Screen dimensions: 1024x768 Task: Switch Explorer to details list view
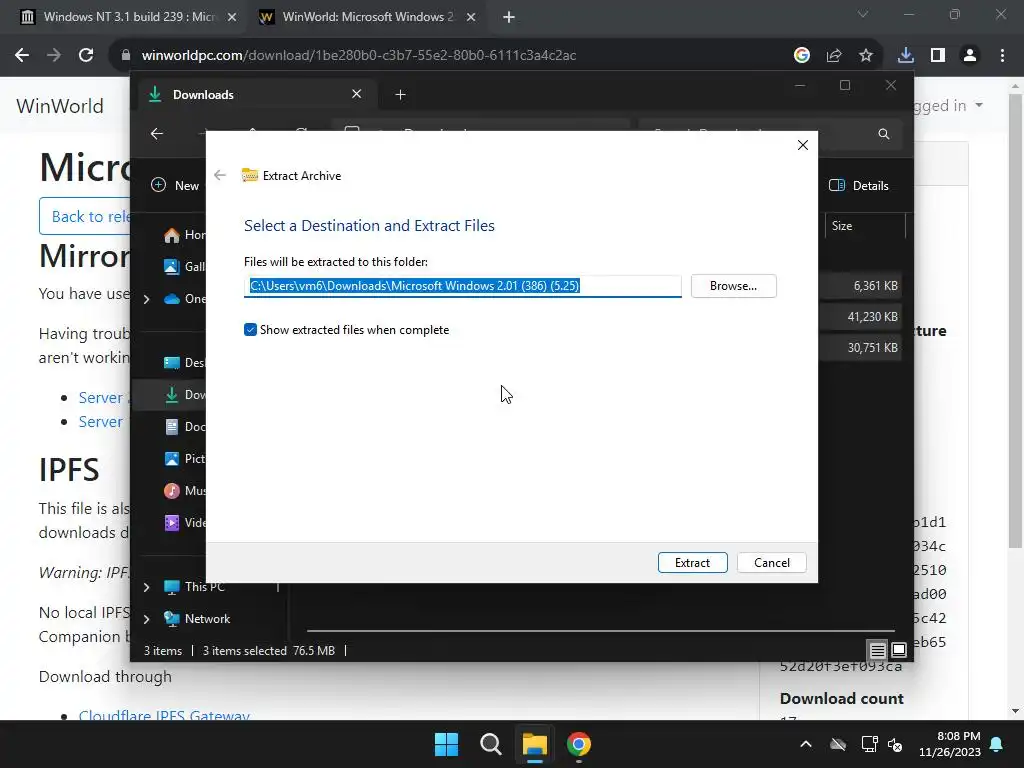coord(878,650)
